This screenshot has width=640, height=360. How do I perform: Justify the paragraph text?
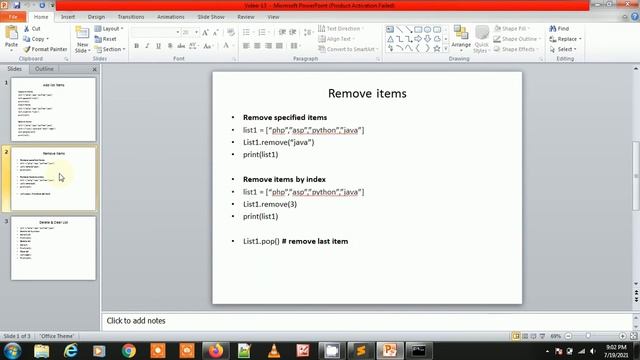click(x=279, y=46)
